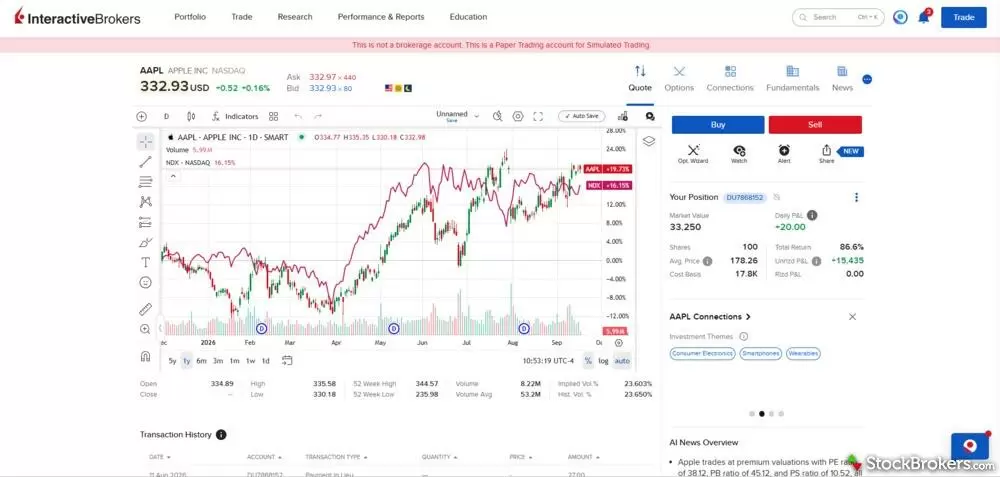
Task: Switch to the Fundamentals tab
Action: (x=793, y=79)
